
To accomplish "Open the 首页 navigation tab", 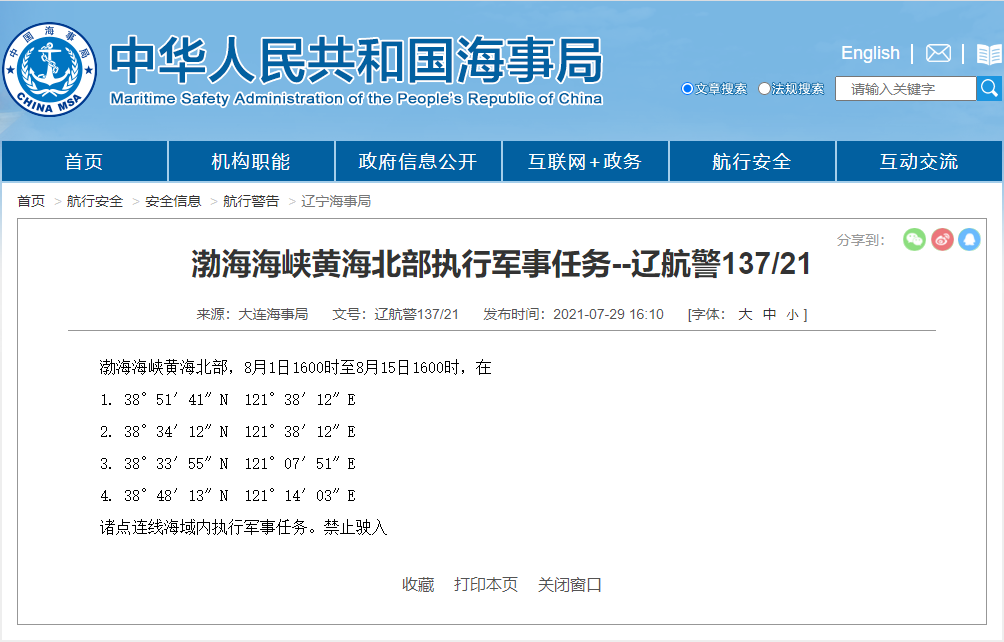I will point(84,161).
